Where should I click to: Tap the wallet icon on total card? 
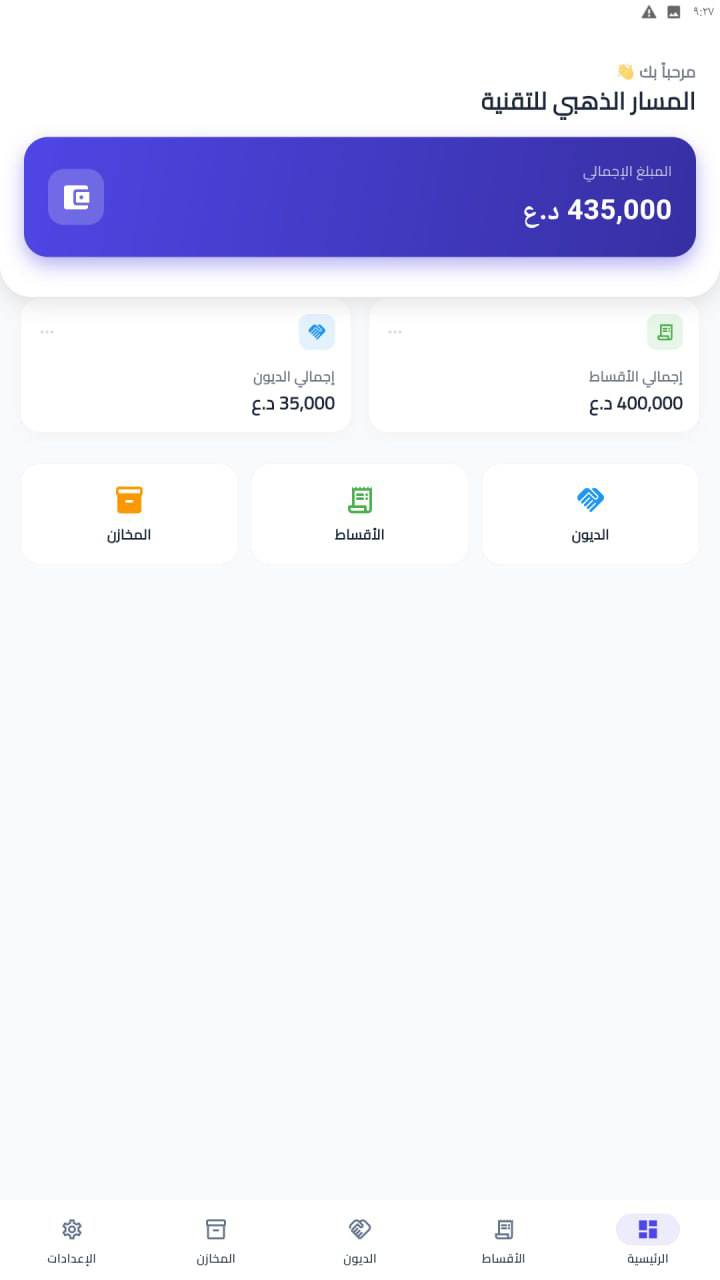pyautogui.click(x=76, y=197)
